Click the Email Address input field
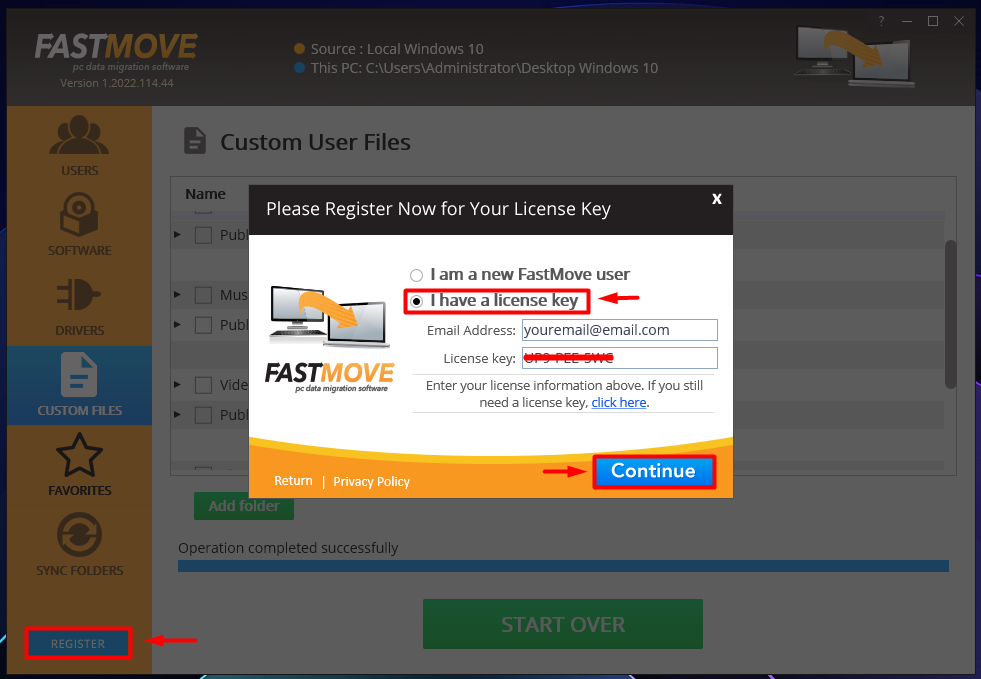981x679 pixels. [x=619, y=330]
